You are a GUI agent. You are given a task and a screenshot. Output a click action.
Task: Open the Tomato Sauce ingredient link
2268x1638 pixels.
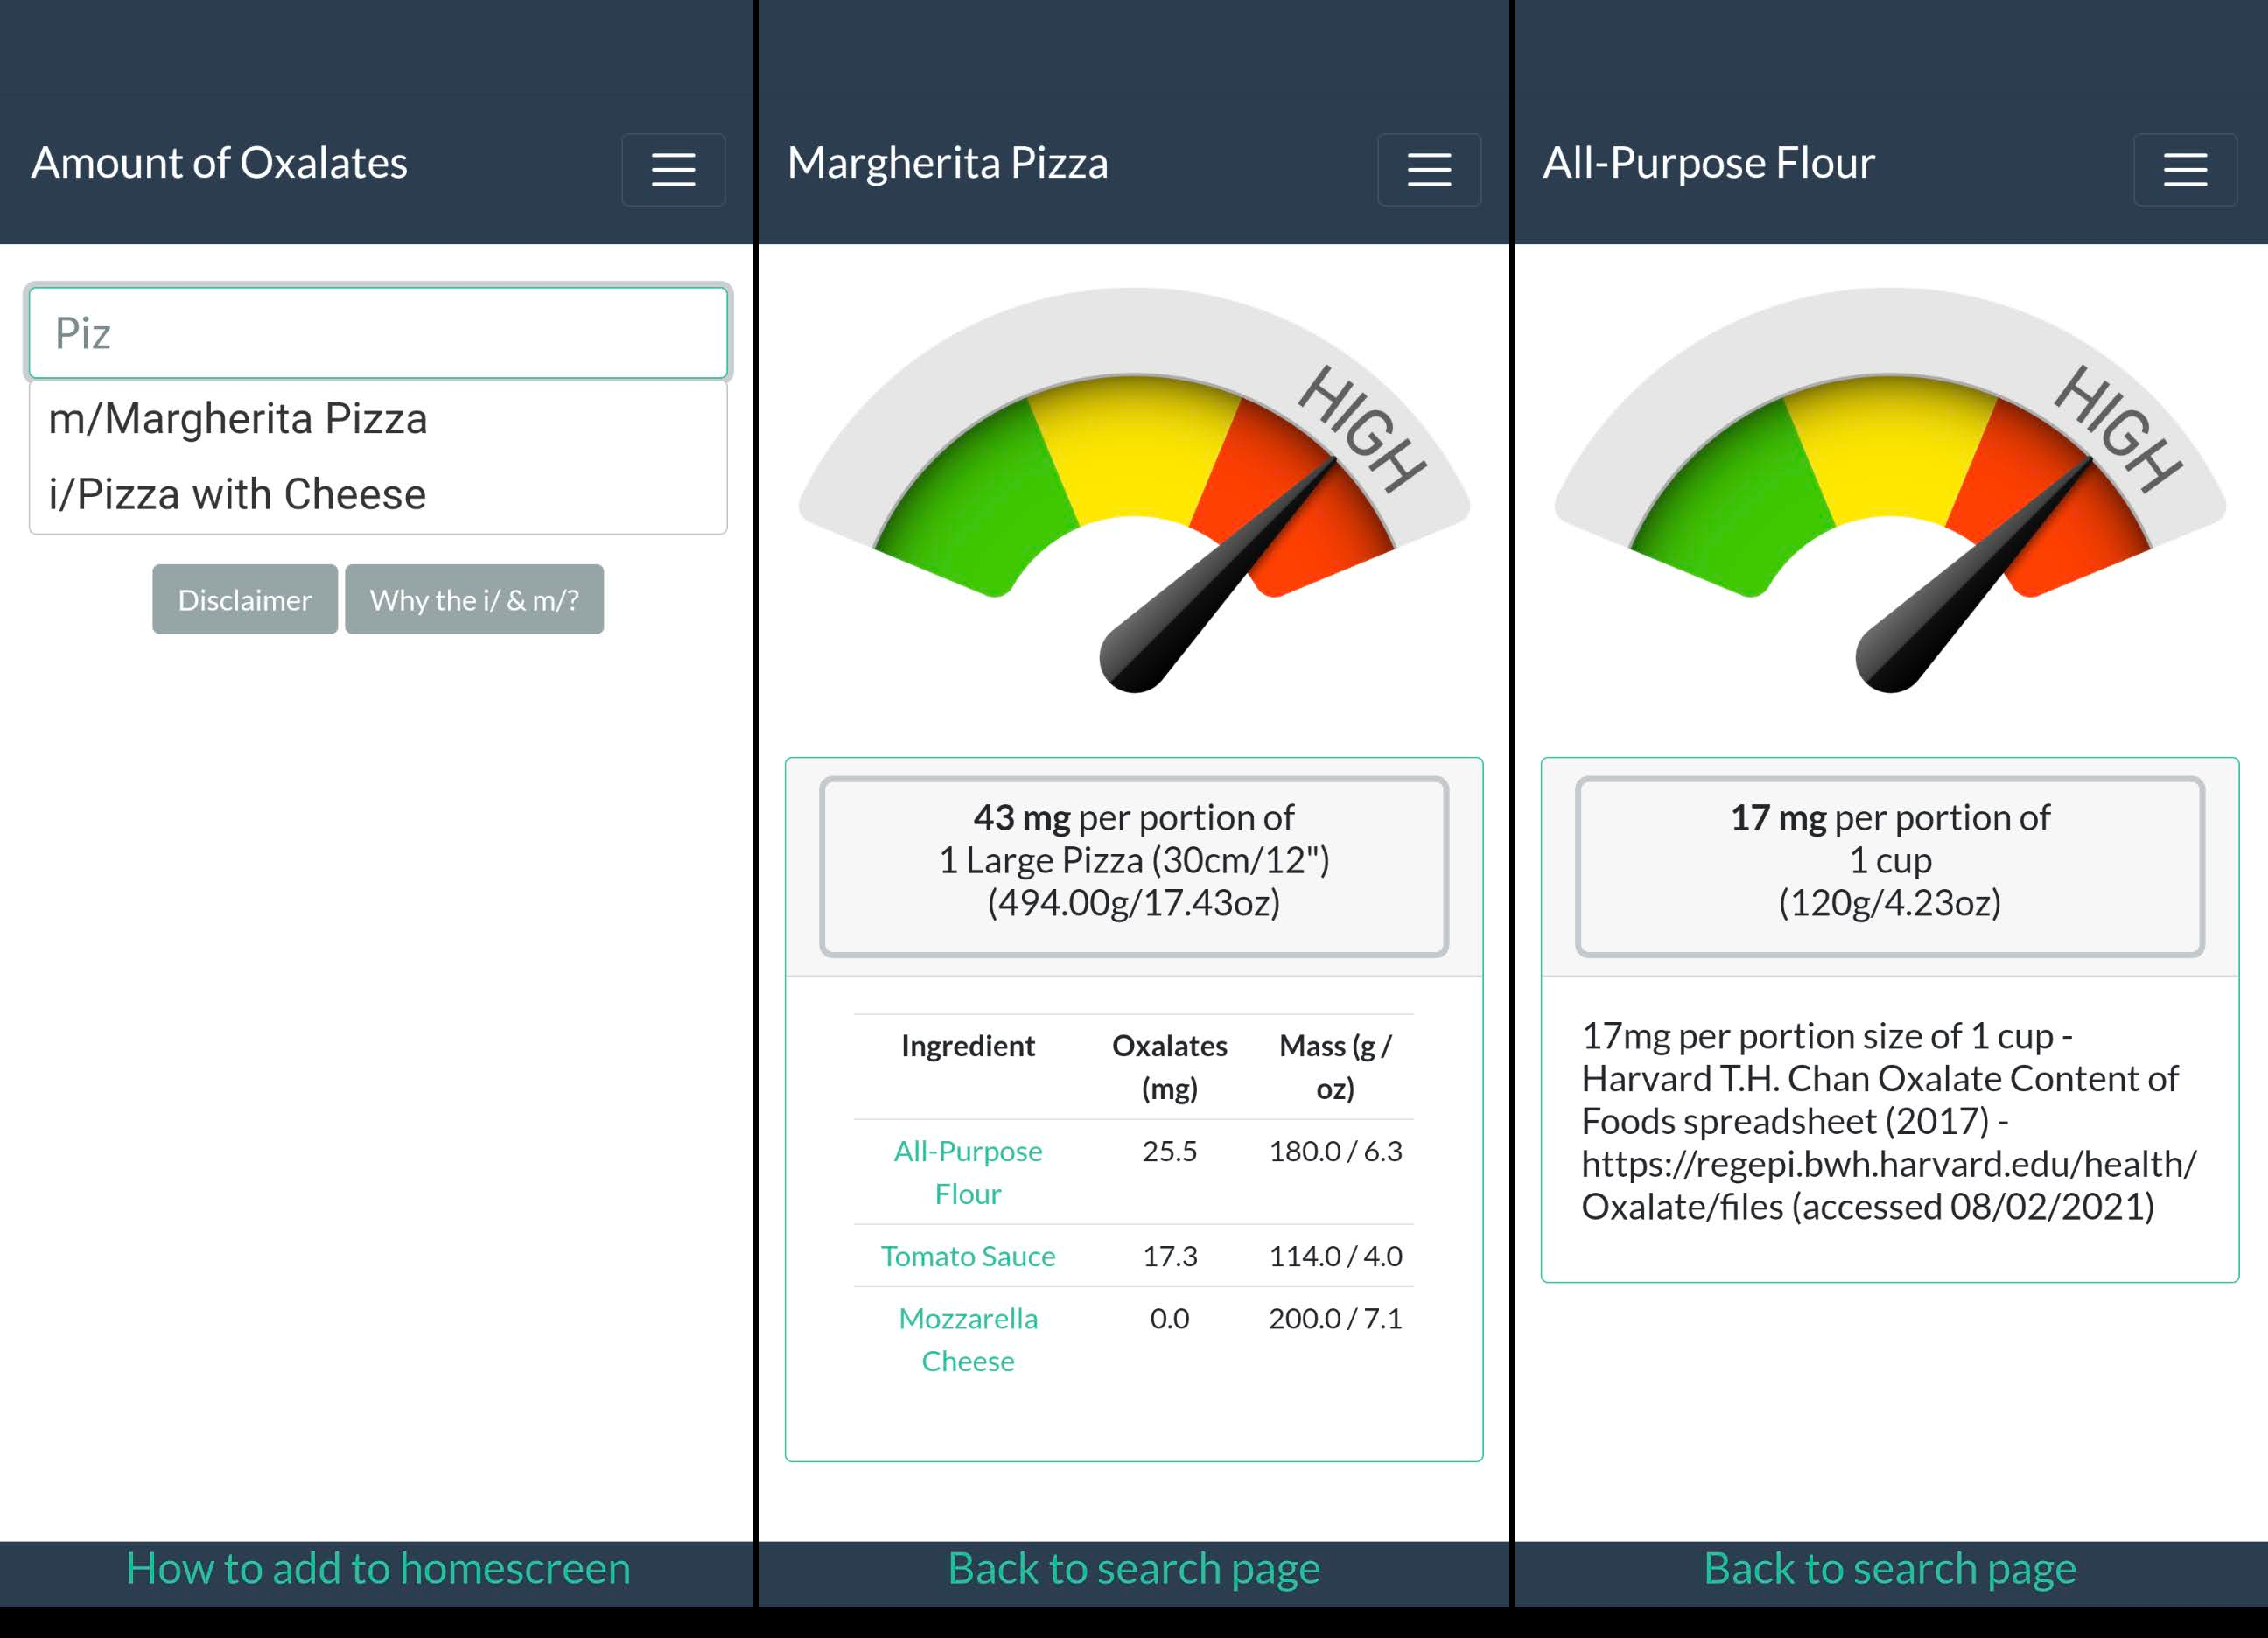point(967,1256)
